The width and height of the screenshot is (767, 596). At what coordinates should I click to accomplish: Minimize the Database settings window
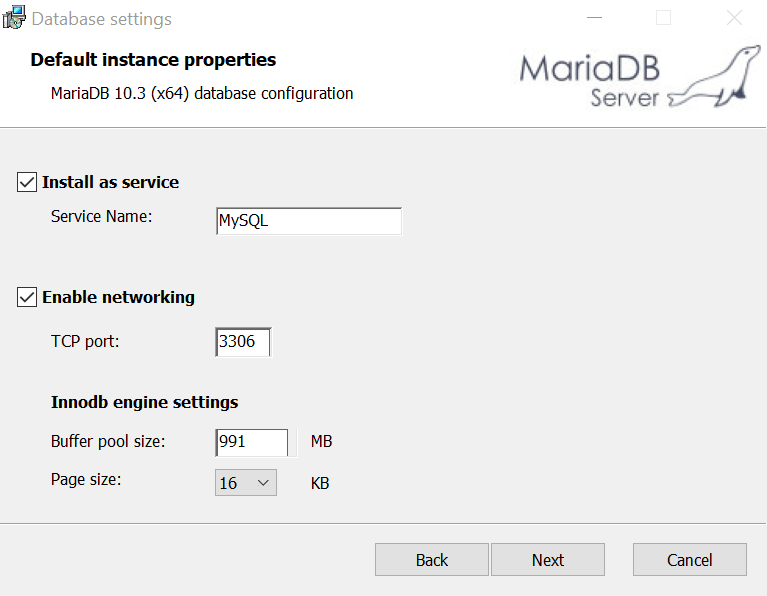coord(594,18)
